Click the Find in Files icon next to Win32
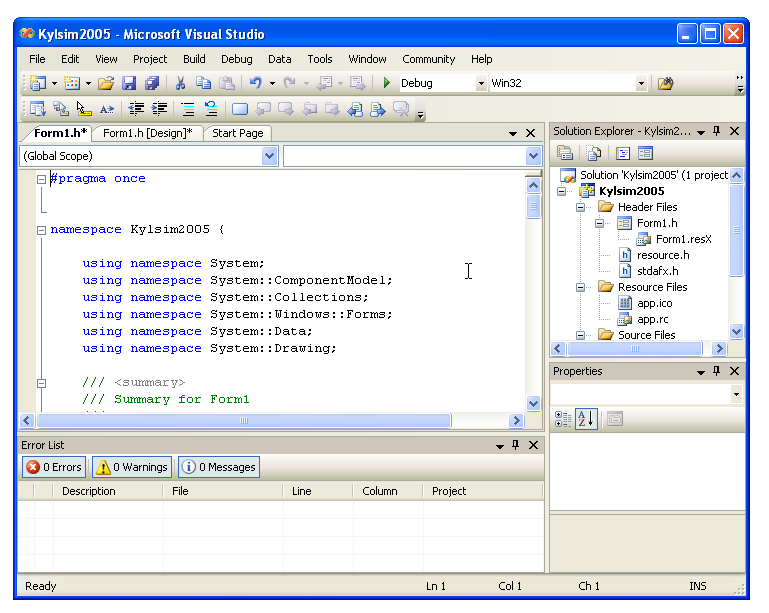Viewport: 769px width, 613px height. (666, 83)
